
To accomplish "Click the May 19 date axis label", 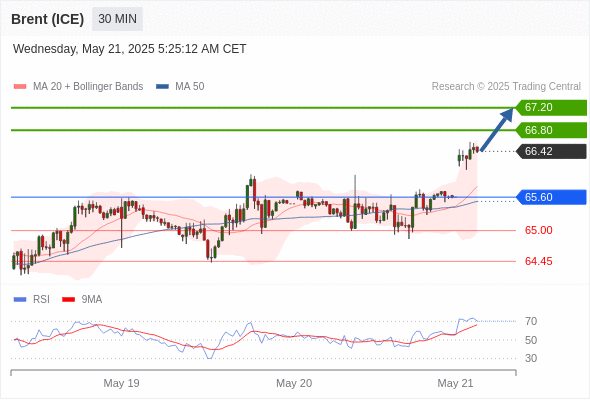I will click(121, 383).
